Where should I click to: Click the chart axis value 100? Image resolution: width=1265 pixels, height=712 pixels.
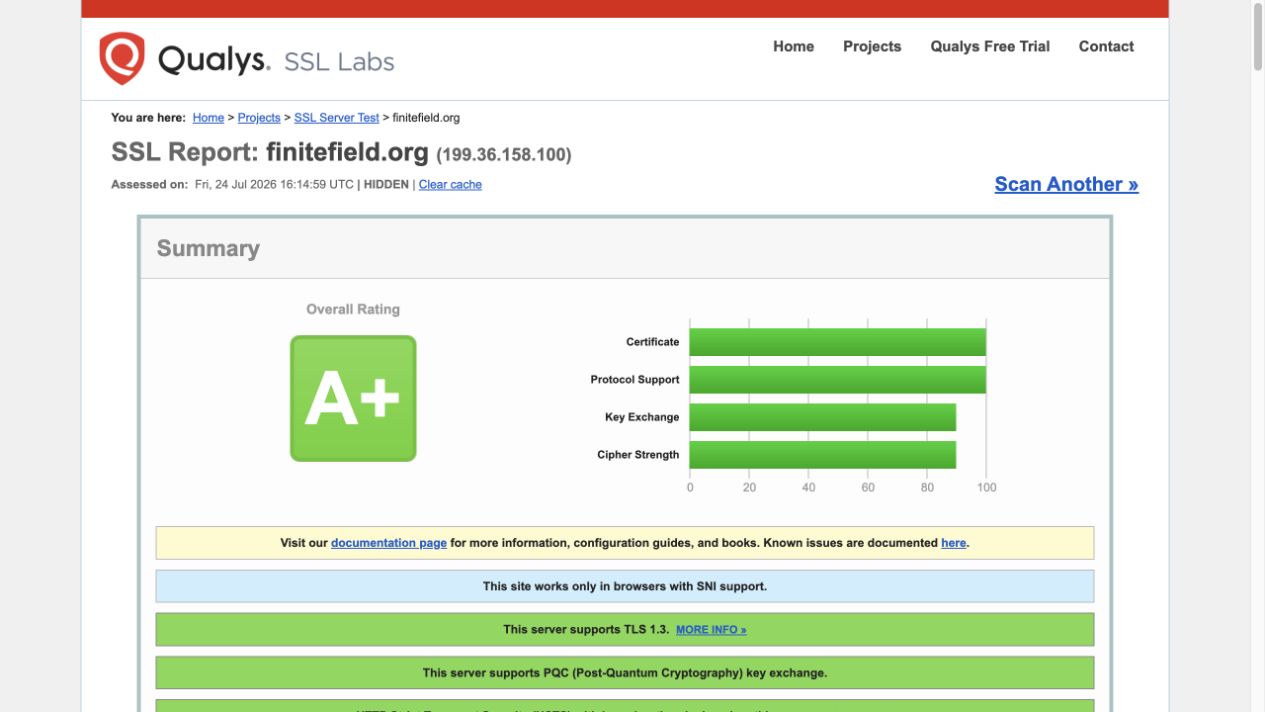[987, 488]
